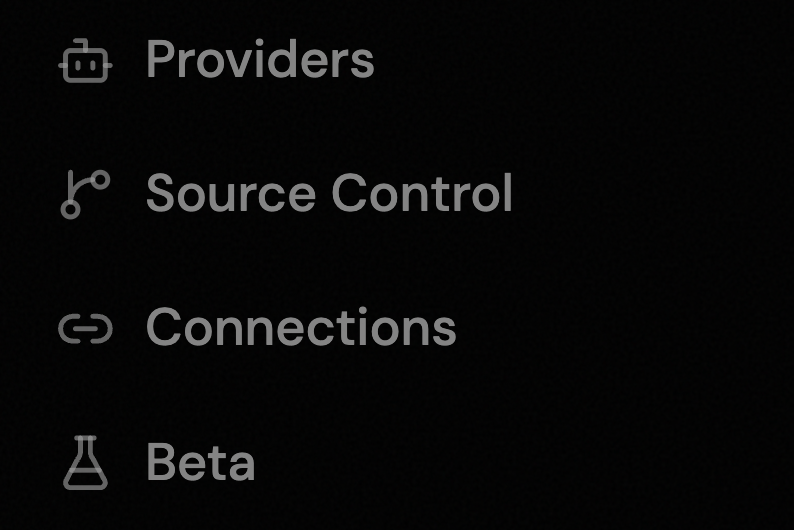Click the flask icon next to Beta
This screenshot has width=794, height=530.
[x=85, y=463]
